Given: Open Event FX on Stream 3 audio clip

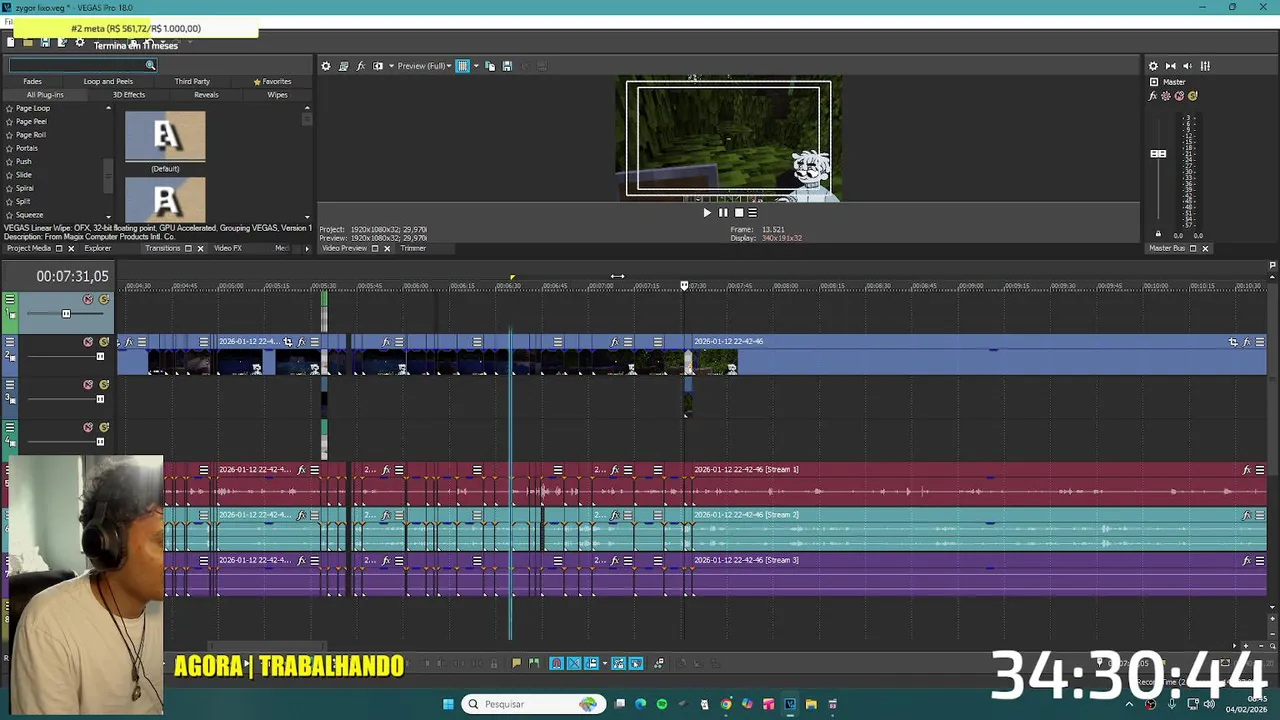Looking at the screenshot, I should click(x=1247, y=561).
